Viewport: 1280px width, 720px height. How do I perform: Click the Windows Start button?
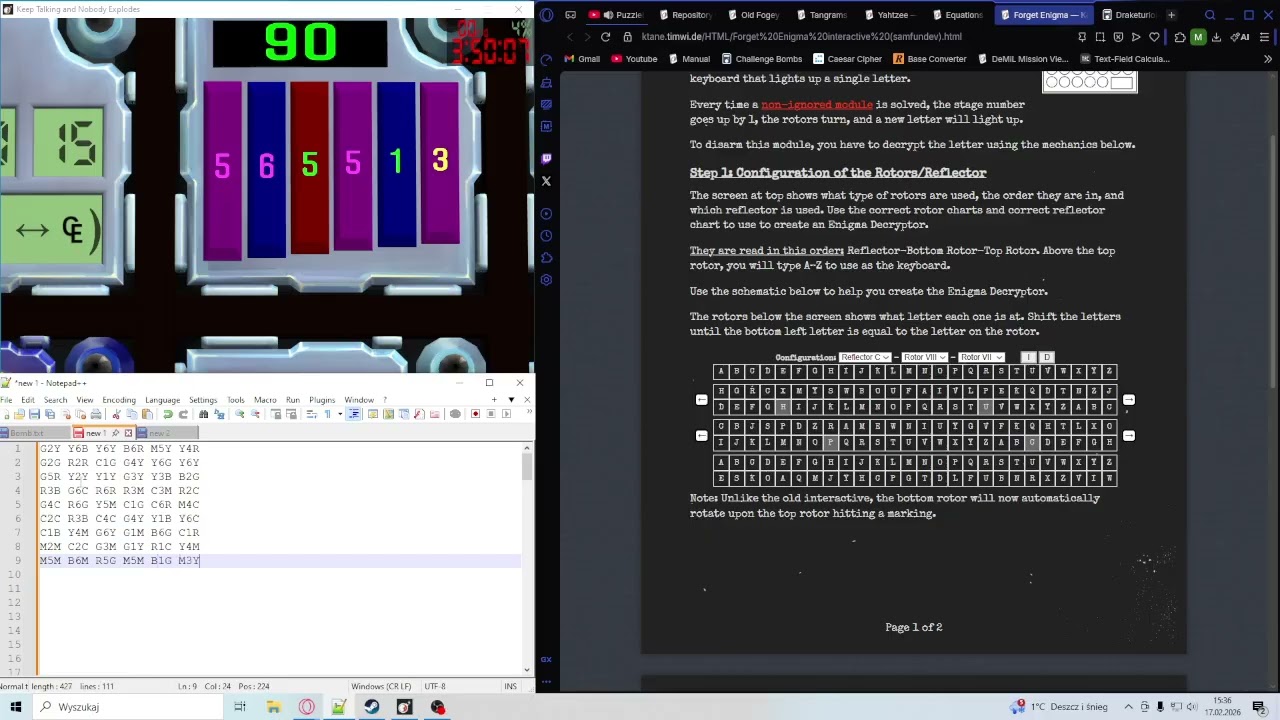(x=16, y=707)
